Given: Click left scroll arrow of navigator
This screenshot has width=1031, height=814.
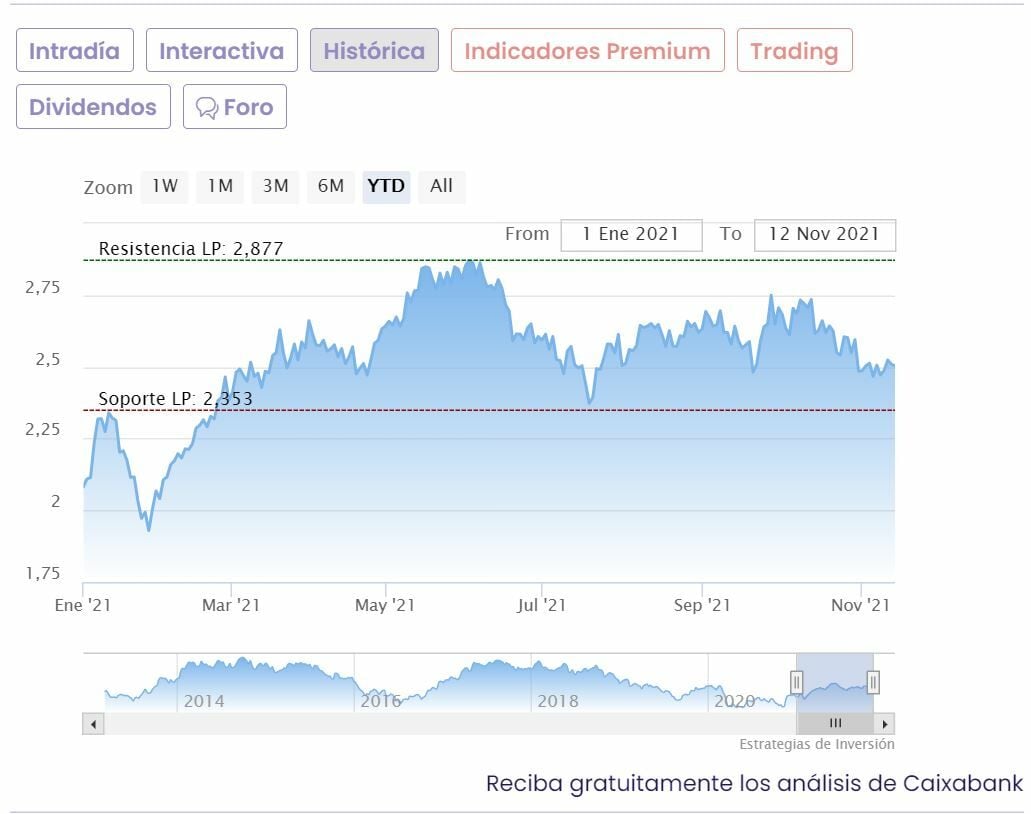Looking at the screenshot, I should (94, 723).
